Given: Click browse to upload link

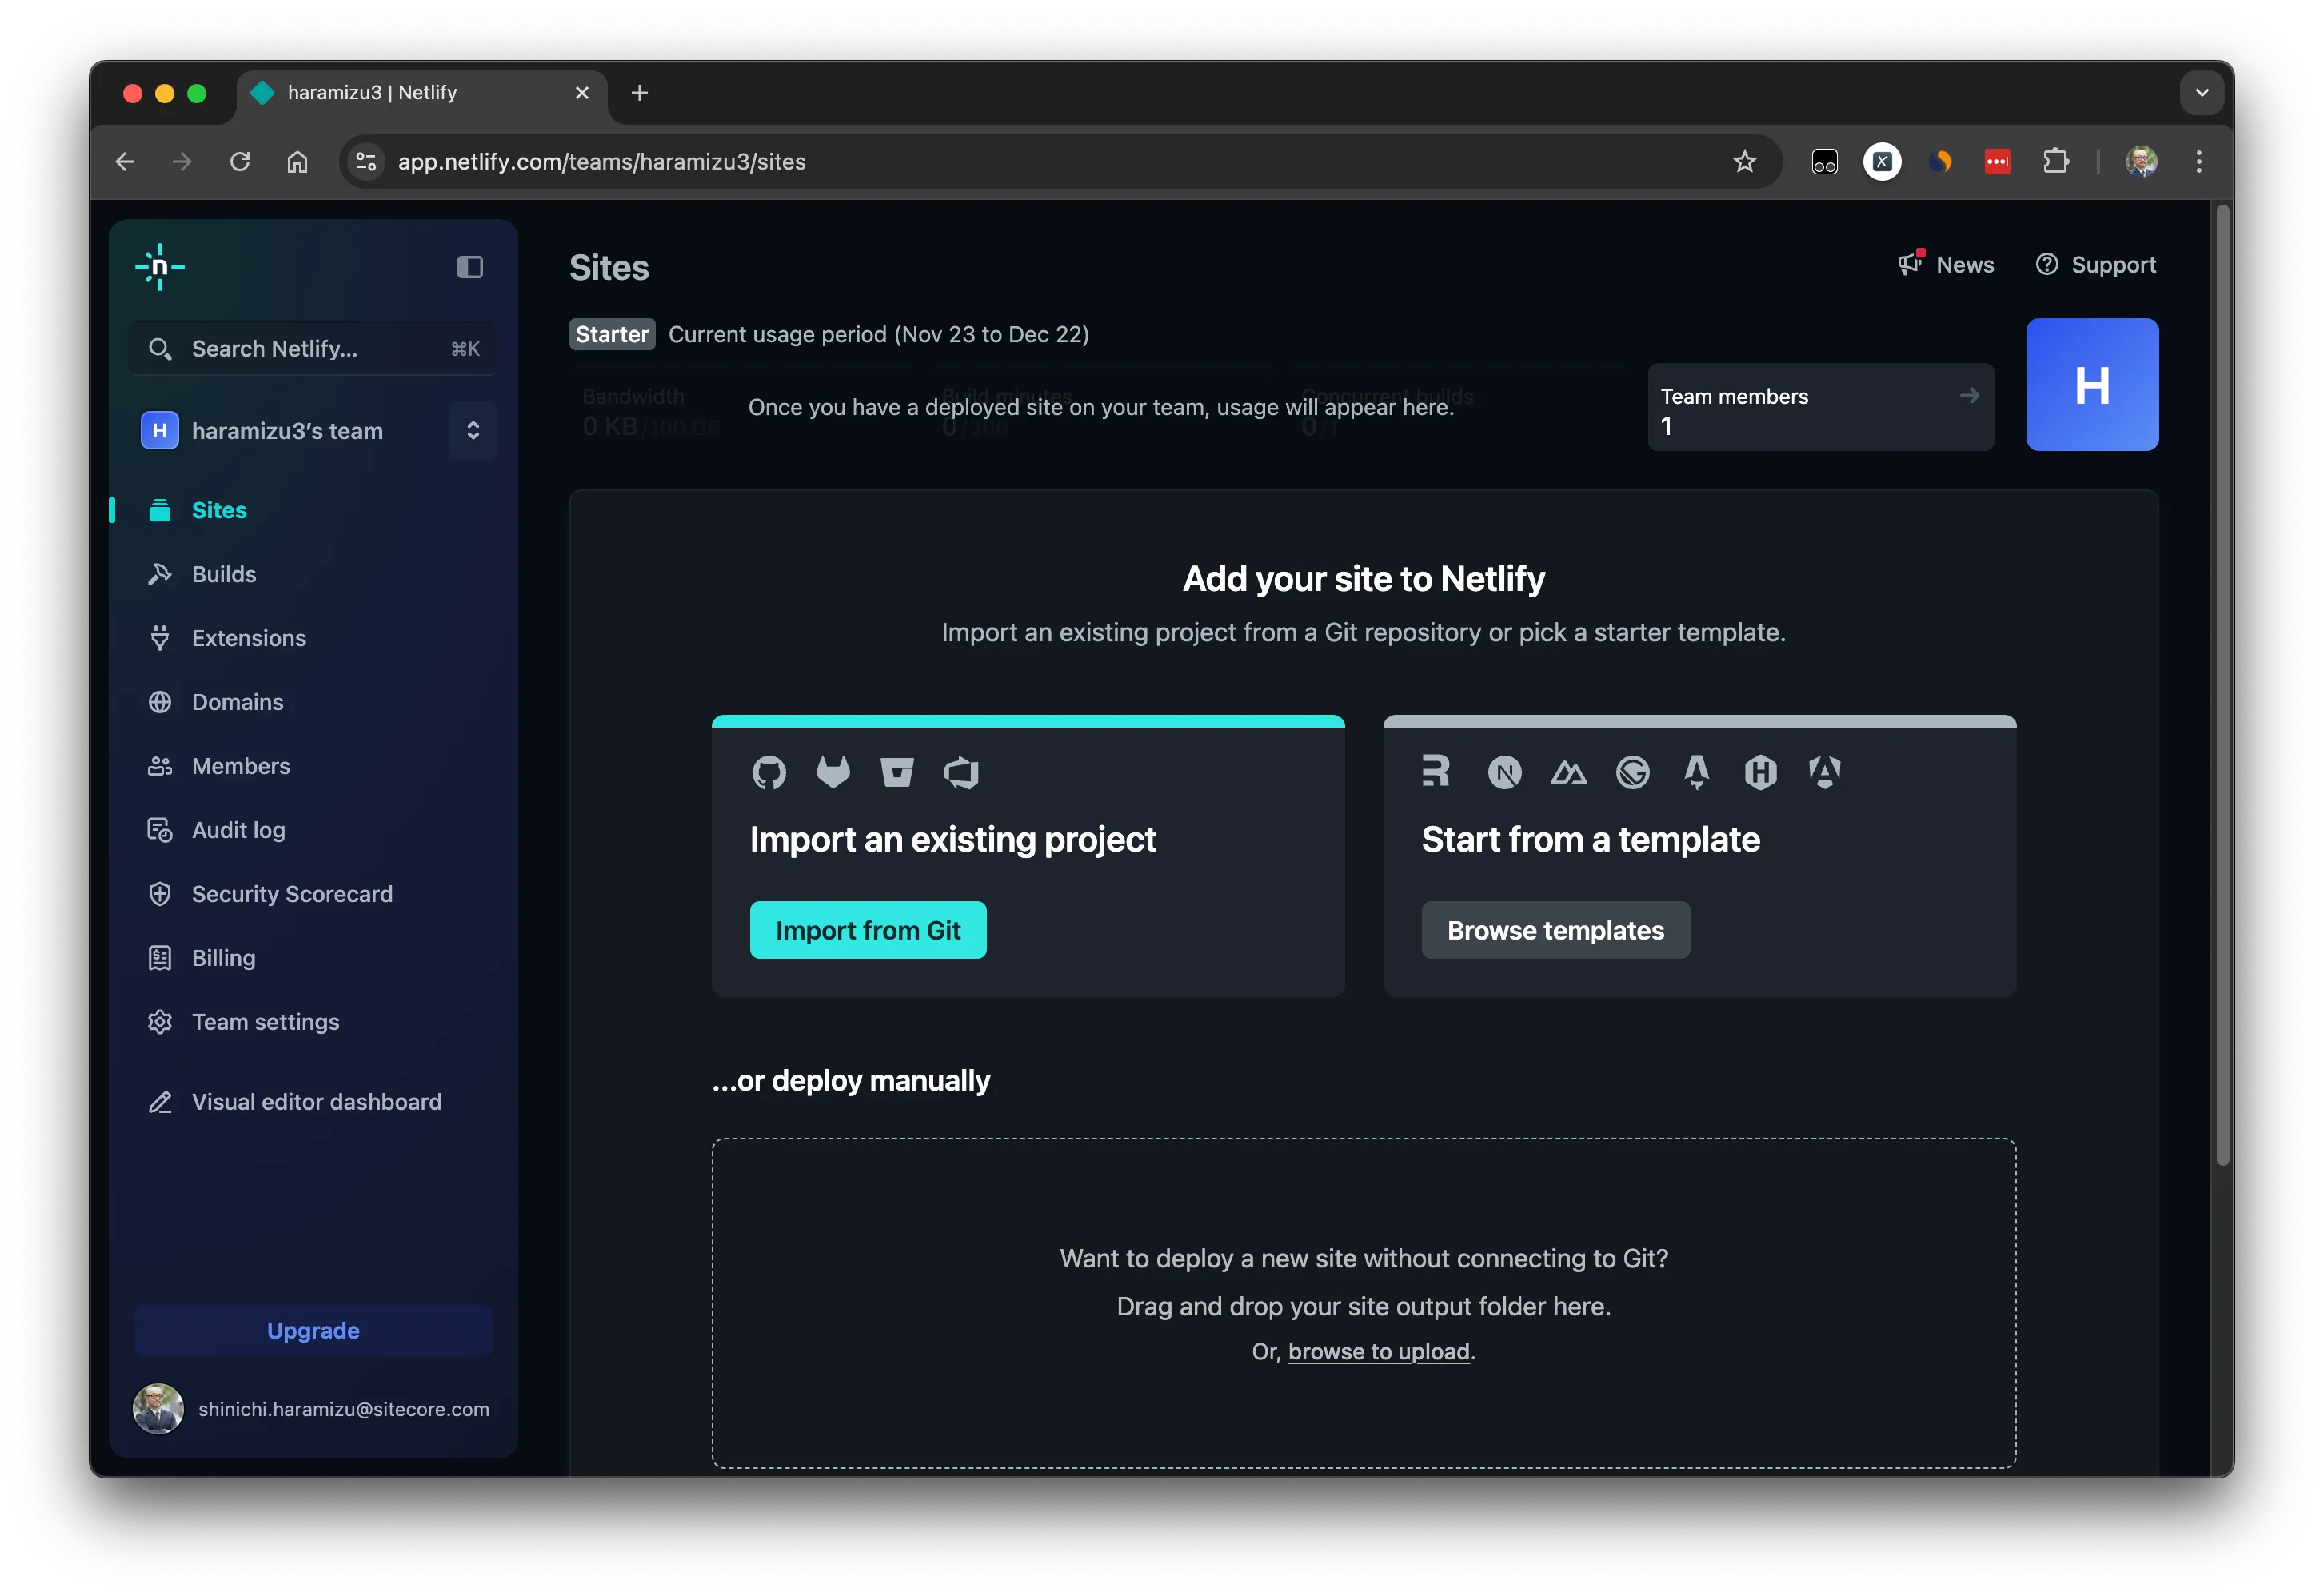Looking at the screenshot, I should click(x=1377, y=1351).
